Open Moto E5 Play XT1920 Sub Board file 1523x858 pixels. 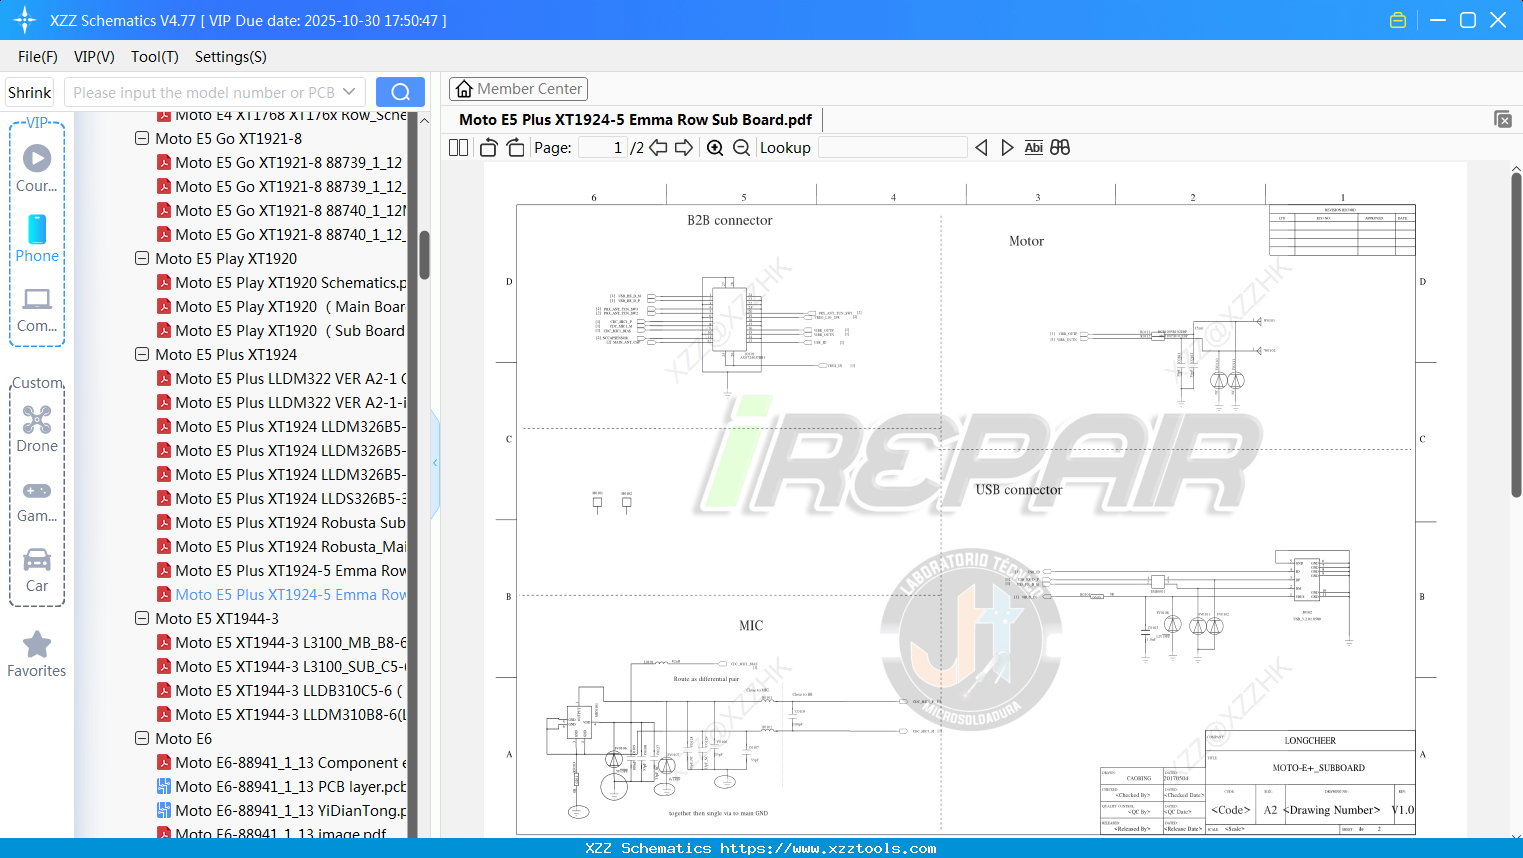click(281, 330)
